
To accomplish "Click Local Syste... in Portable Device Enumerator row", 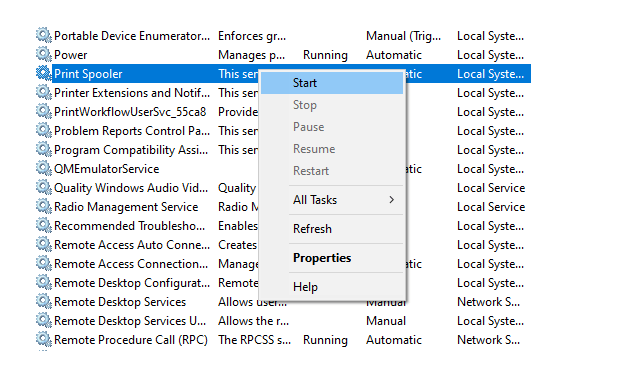I will 490,36.
